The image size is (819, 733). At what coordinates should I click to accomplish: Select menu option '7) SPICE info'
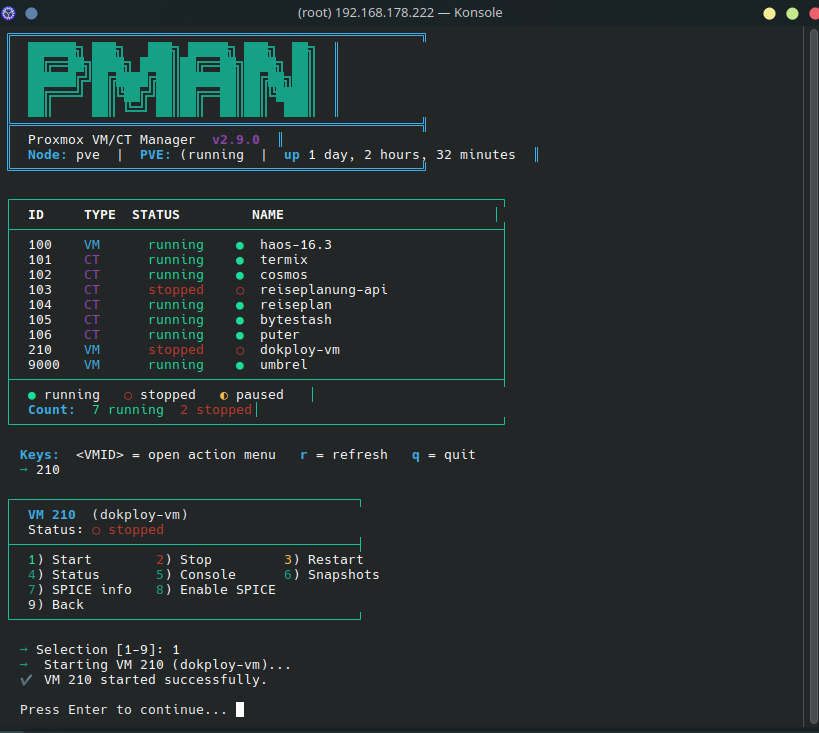[x=80, y=590]
